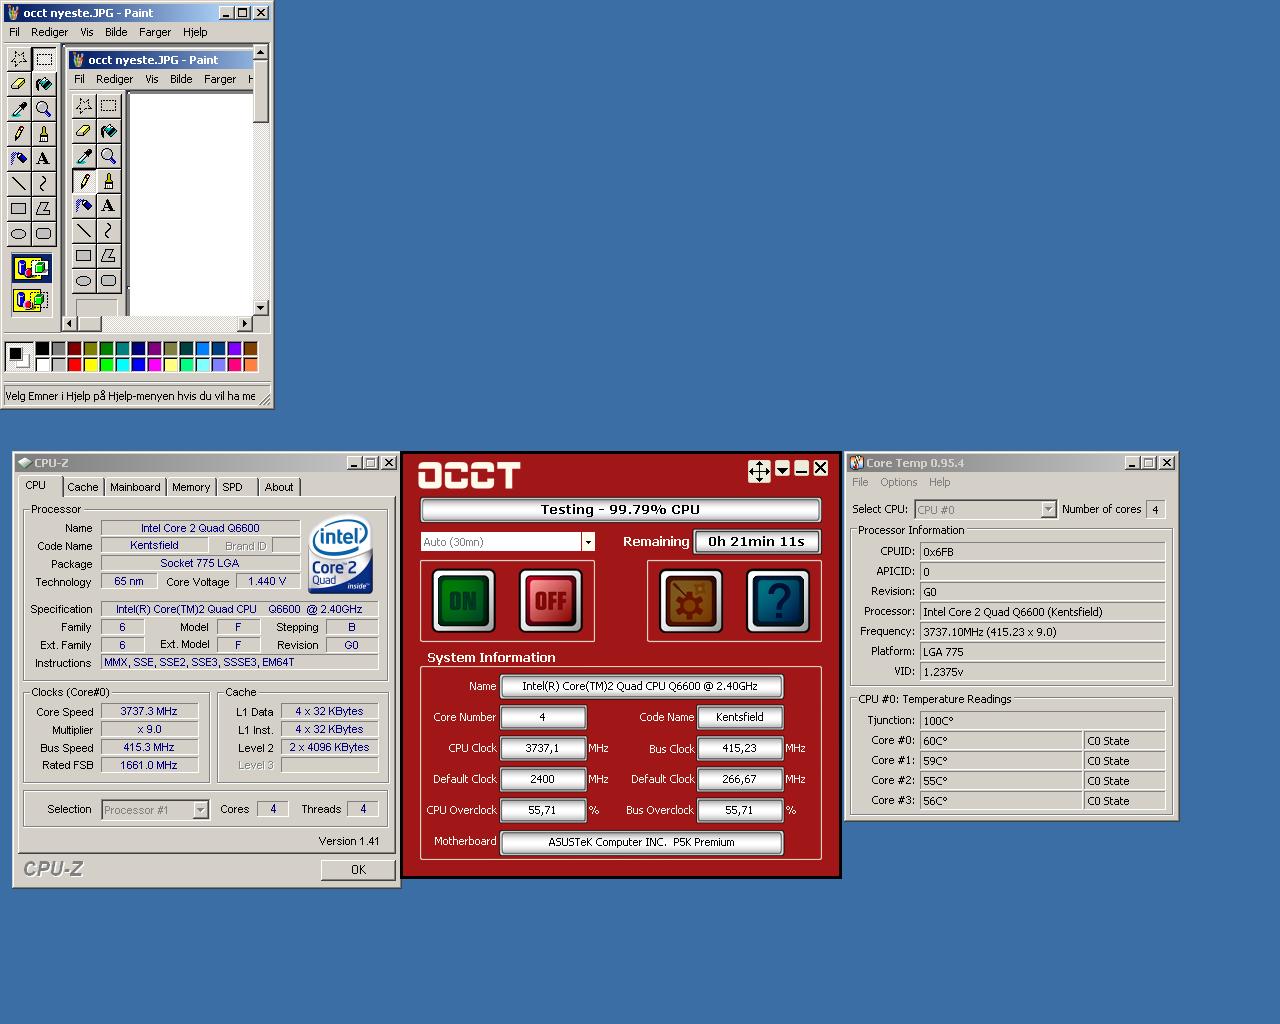The width and height of the screenshot is (1280, 1024).
Task: Open the Auto (30mn) test type dropdown in OCCT
Action: click(x=588, y=541)
